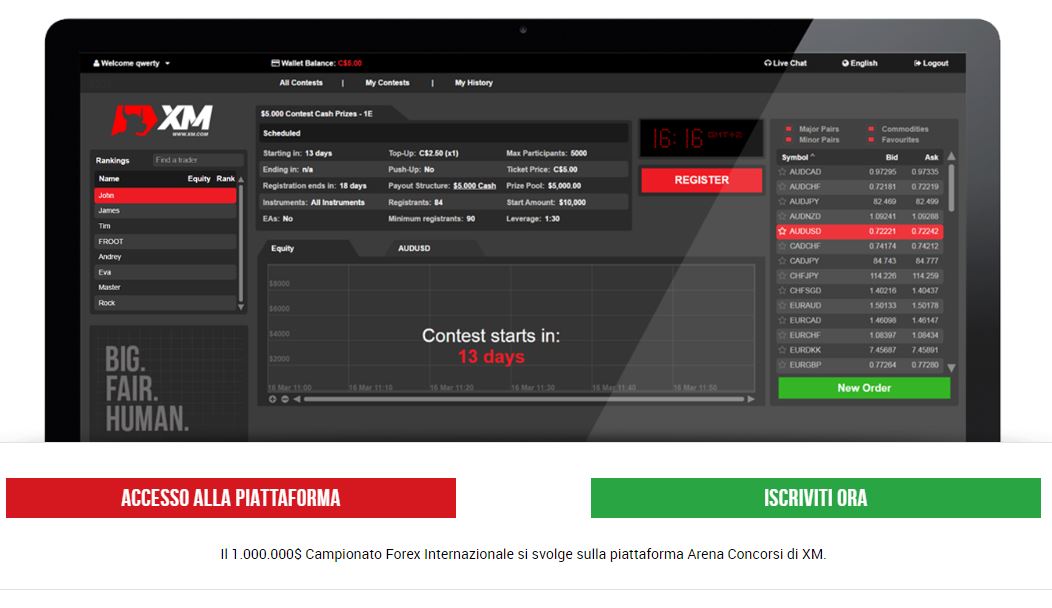Screen dimensions: 1052x608
Task: Favourite CADJPY with star icon
Action: coord(782,261)
